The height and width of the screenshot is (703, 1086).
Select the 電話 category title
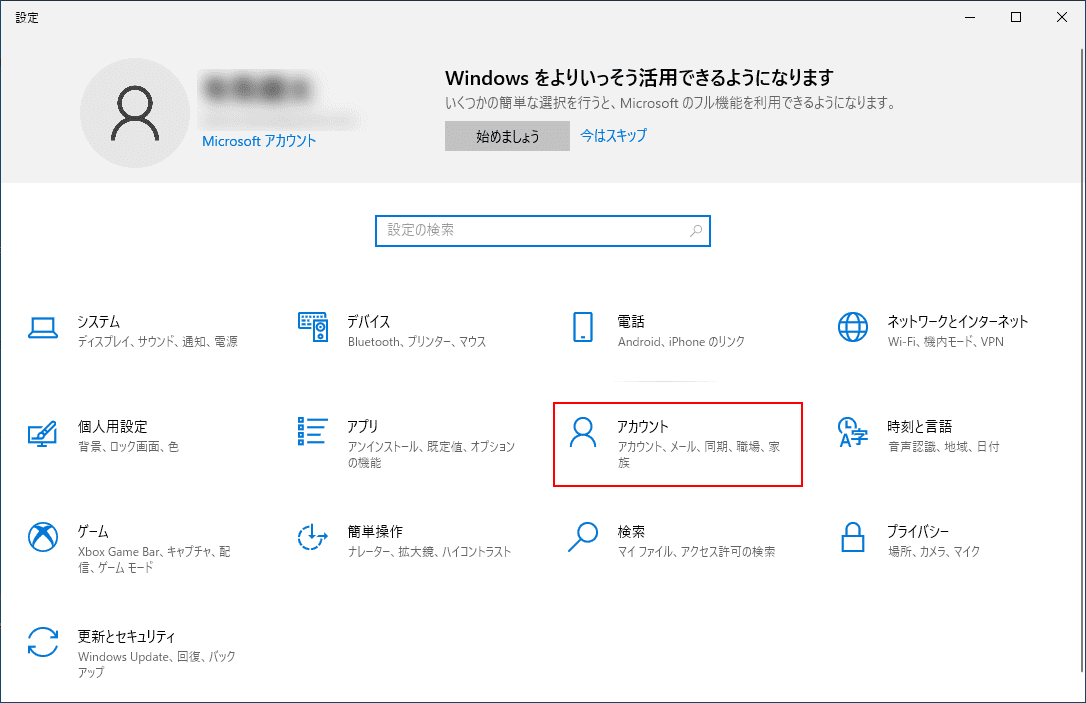pyautogui.click(x=631, y=321)
